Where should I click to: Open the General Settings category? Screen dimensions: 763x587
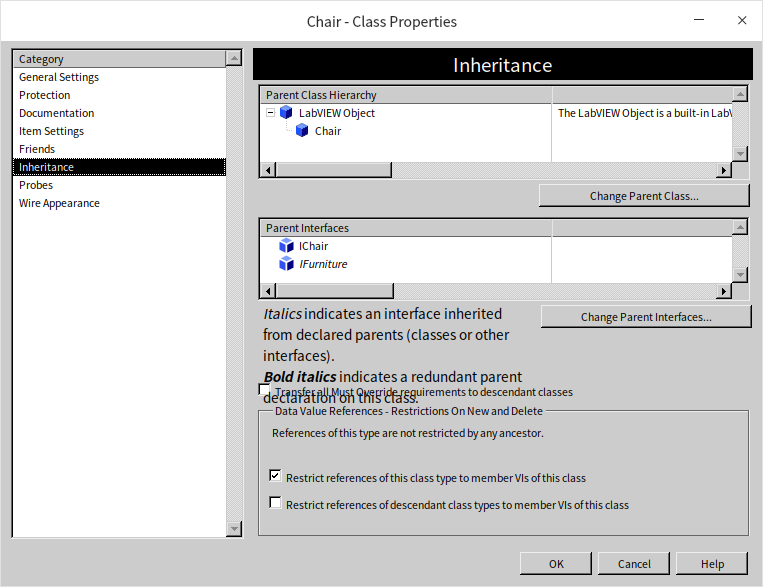click(x=59, y=77)
